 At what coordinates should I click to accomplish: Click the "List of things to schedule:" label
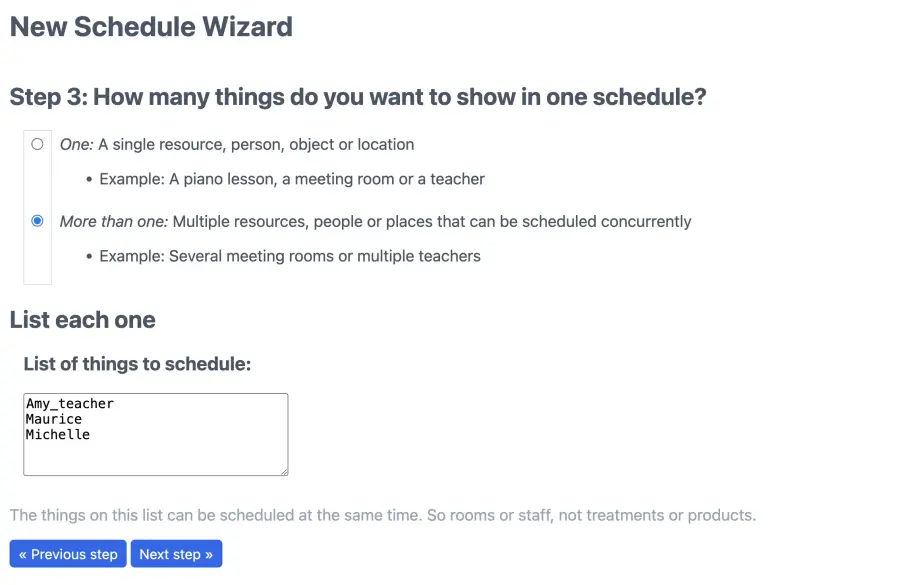pyautogui.click(x=137, y=364)
